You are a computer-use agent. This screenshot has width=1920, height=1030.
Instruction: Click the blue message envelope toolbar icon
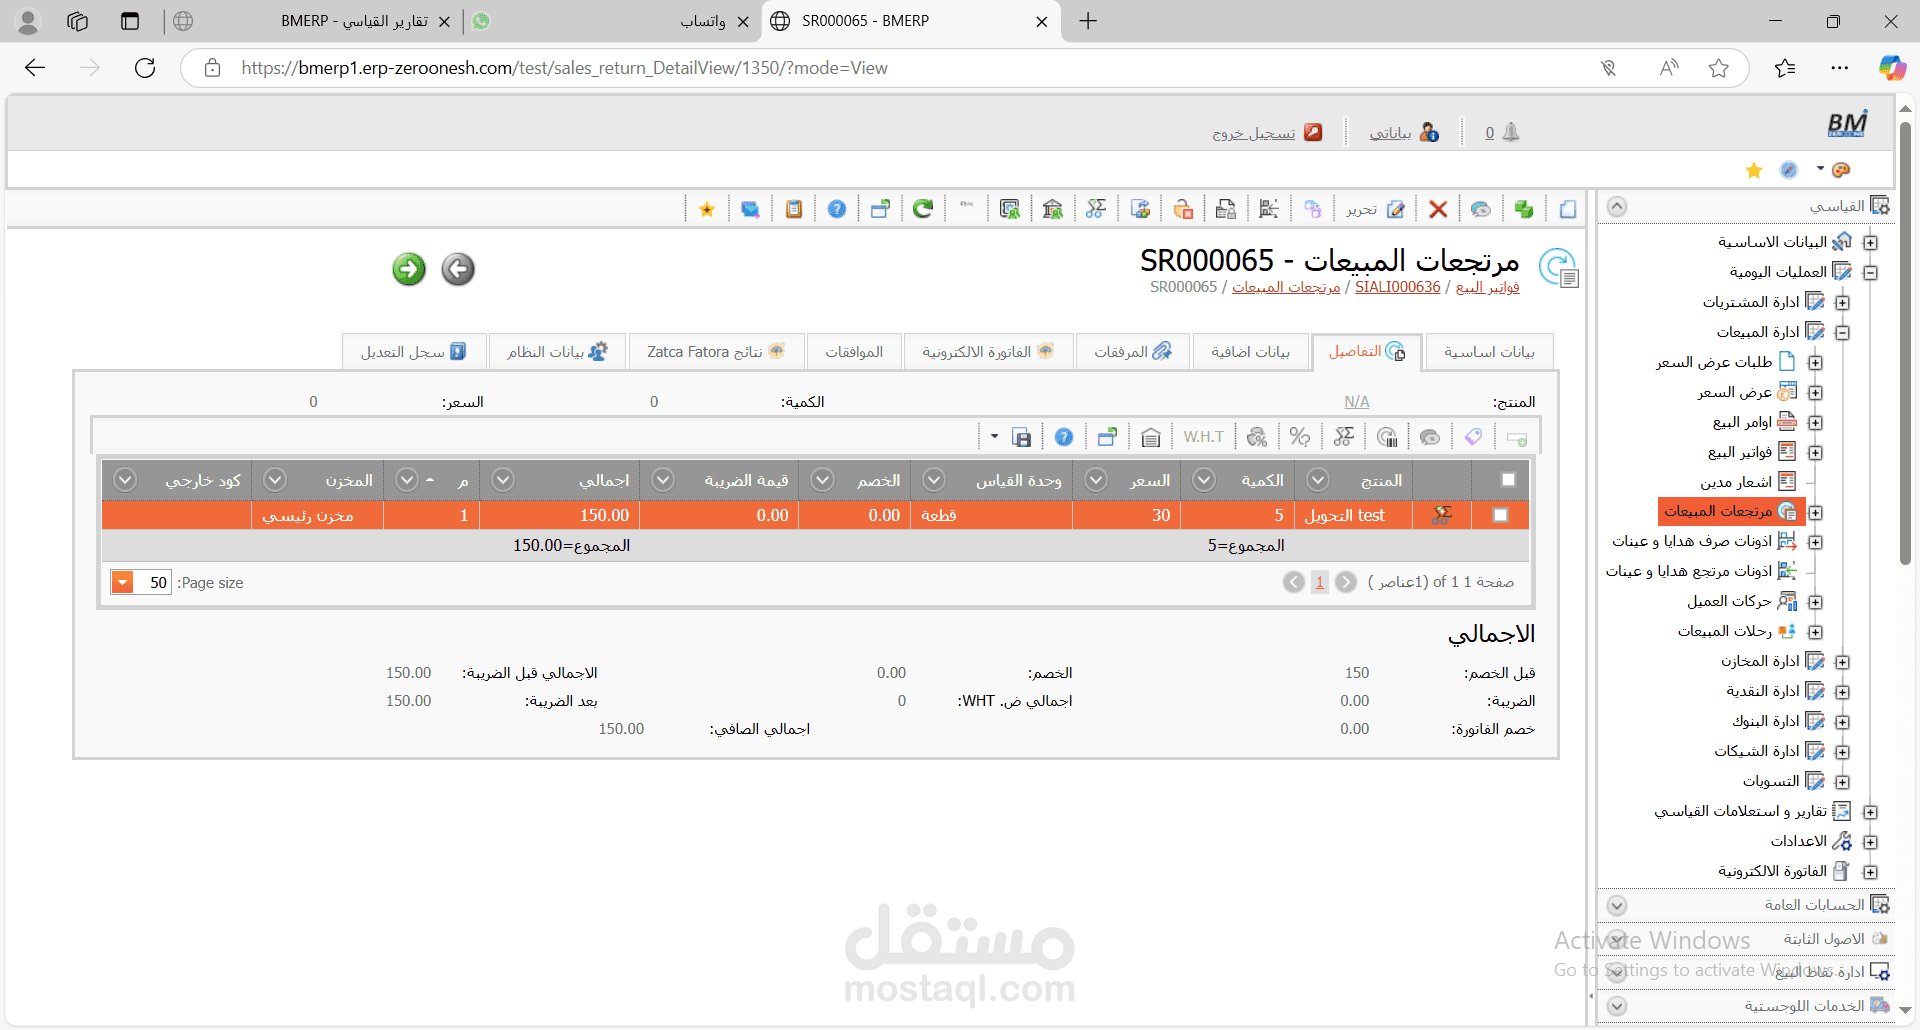750,209
